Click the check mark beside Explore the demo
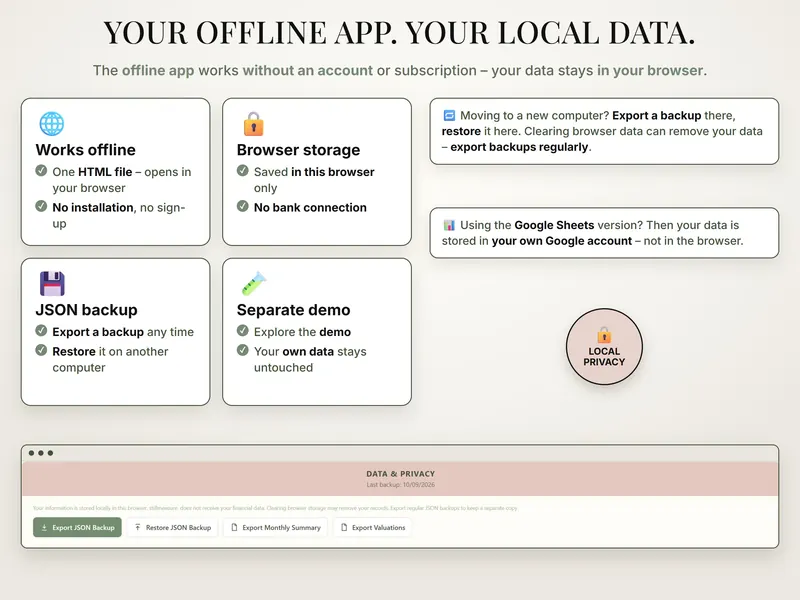Viewport: 800px width, 600px height. click(243, 331)
